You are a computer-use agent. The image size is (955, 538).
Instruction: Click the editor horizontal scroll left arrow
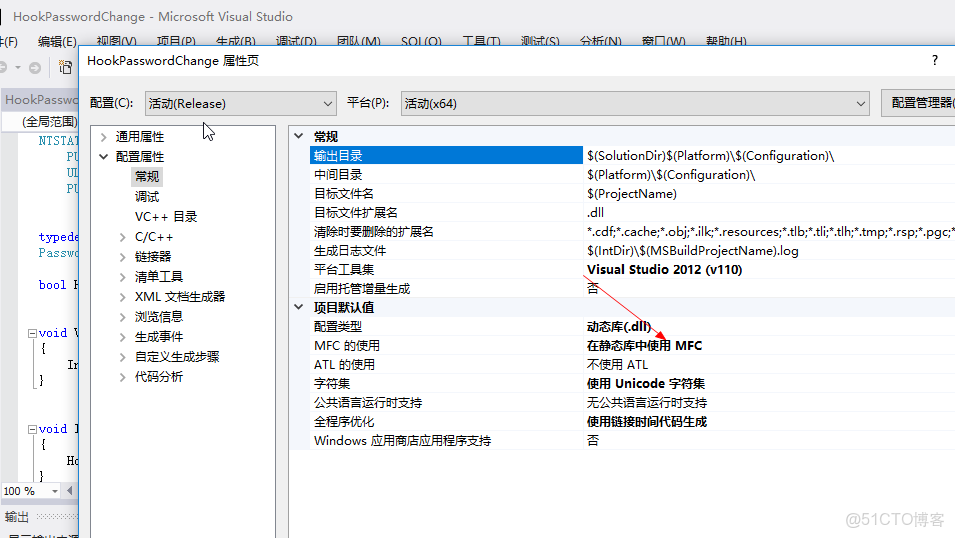(69, 490)
